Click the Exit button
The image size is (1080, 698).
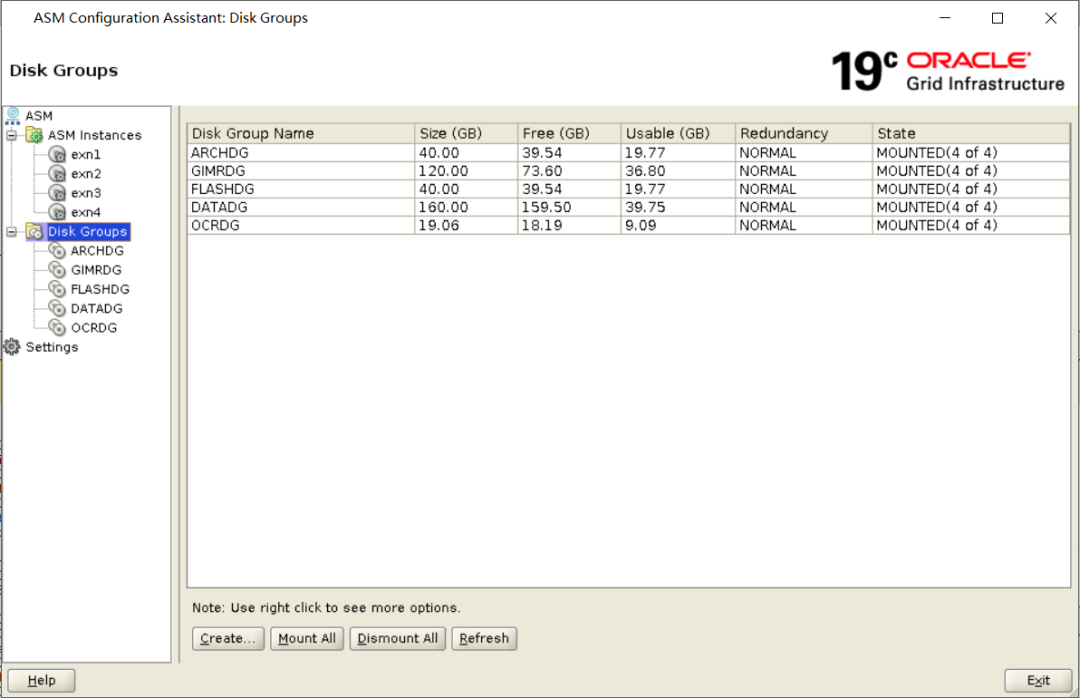1038,681
